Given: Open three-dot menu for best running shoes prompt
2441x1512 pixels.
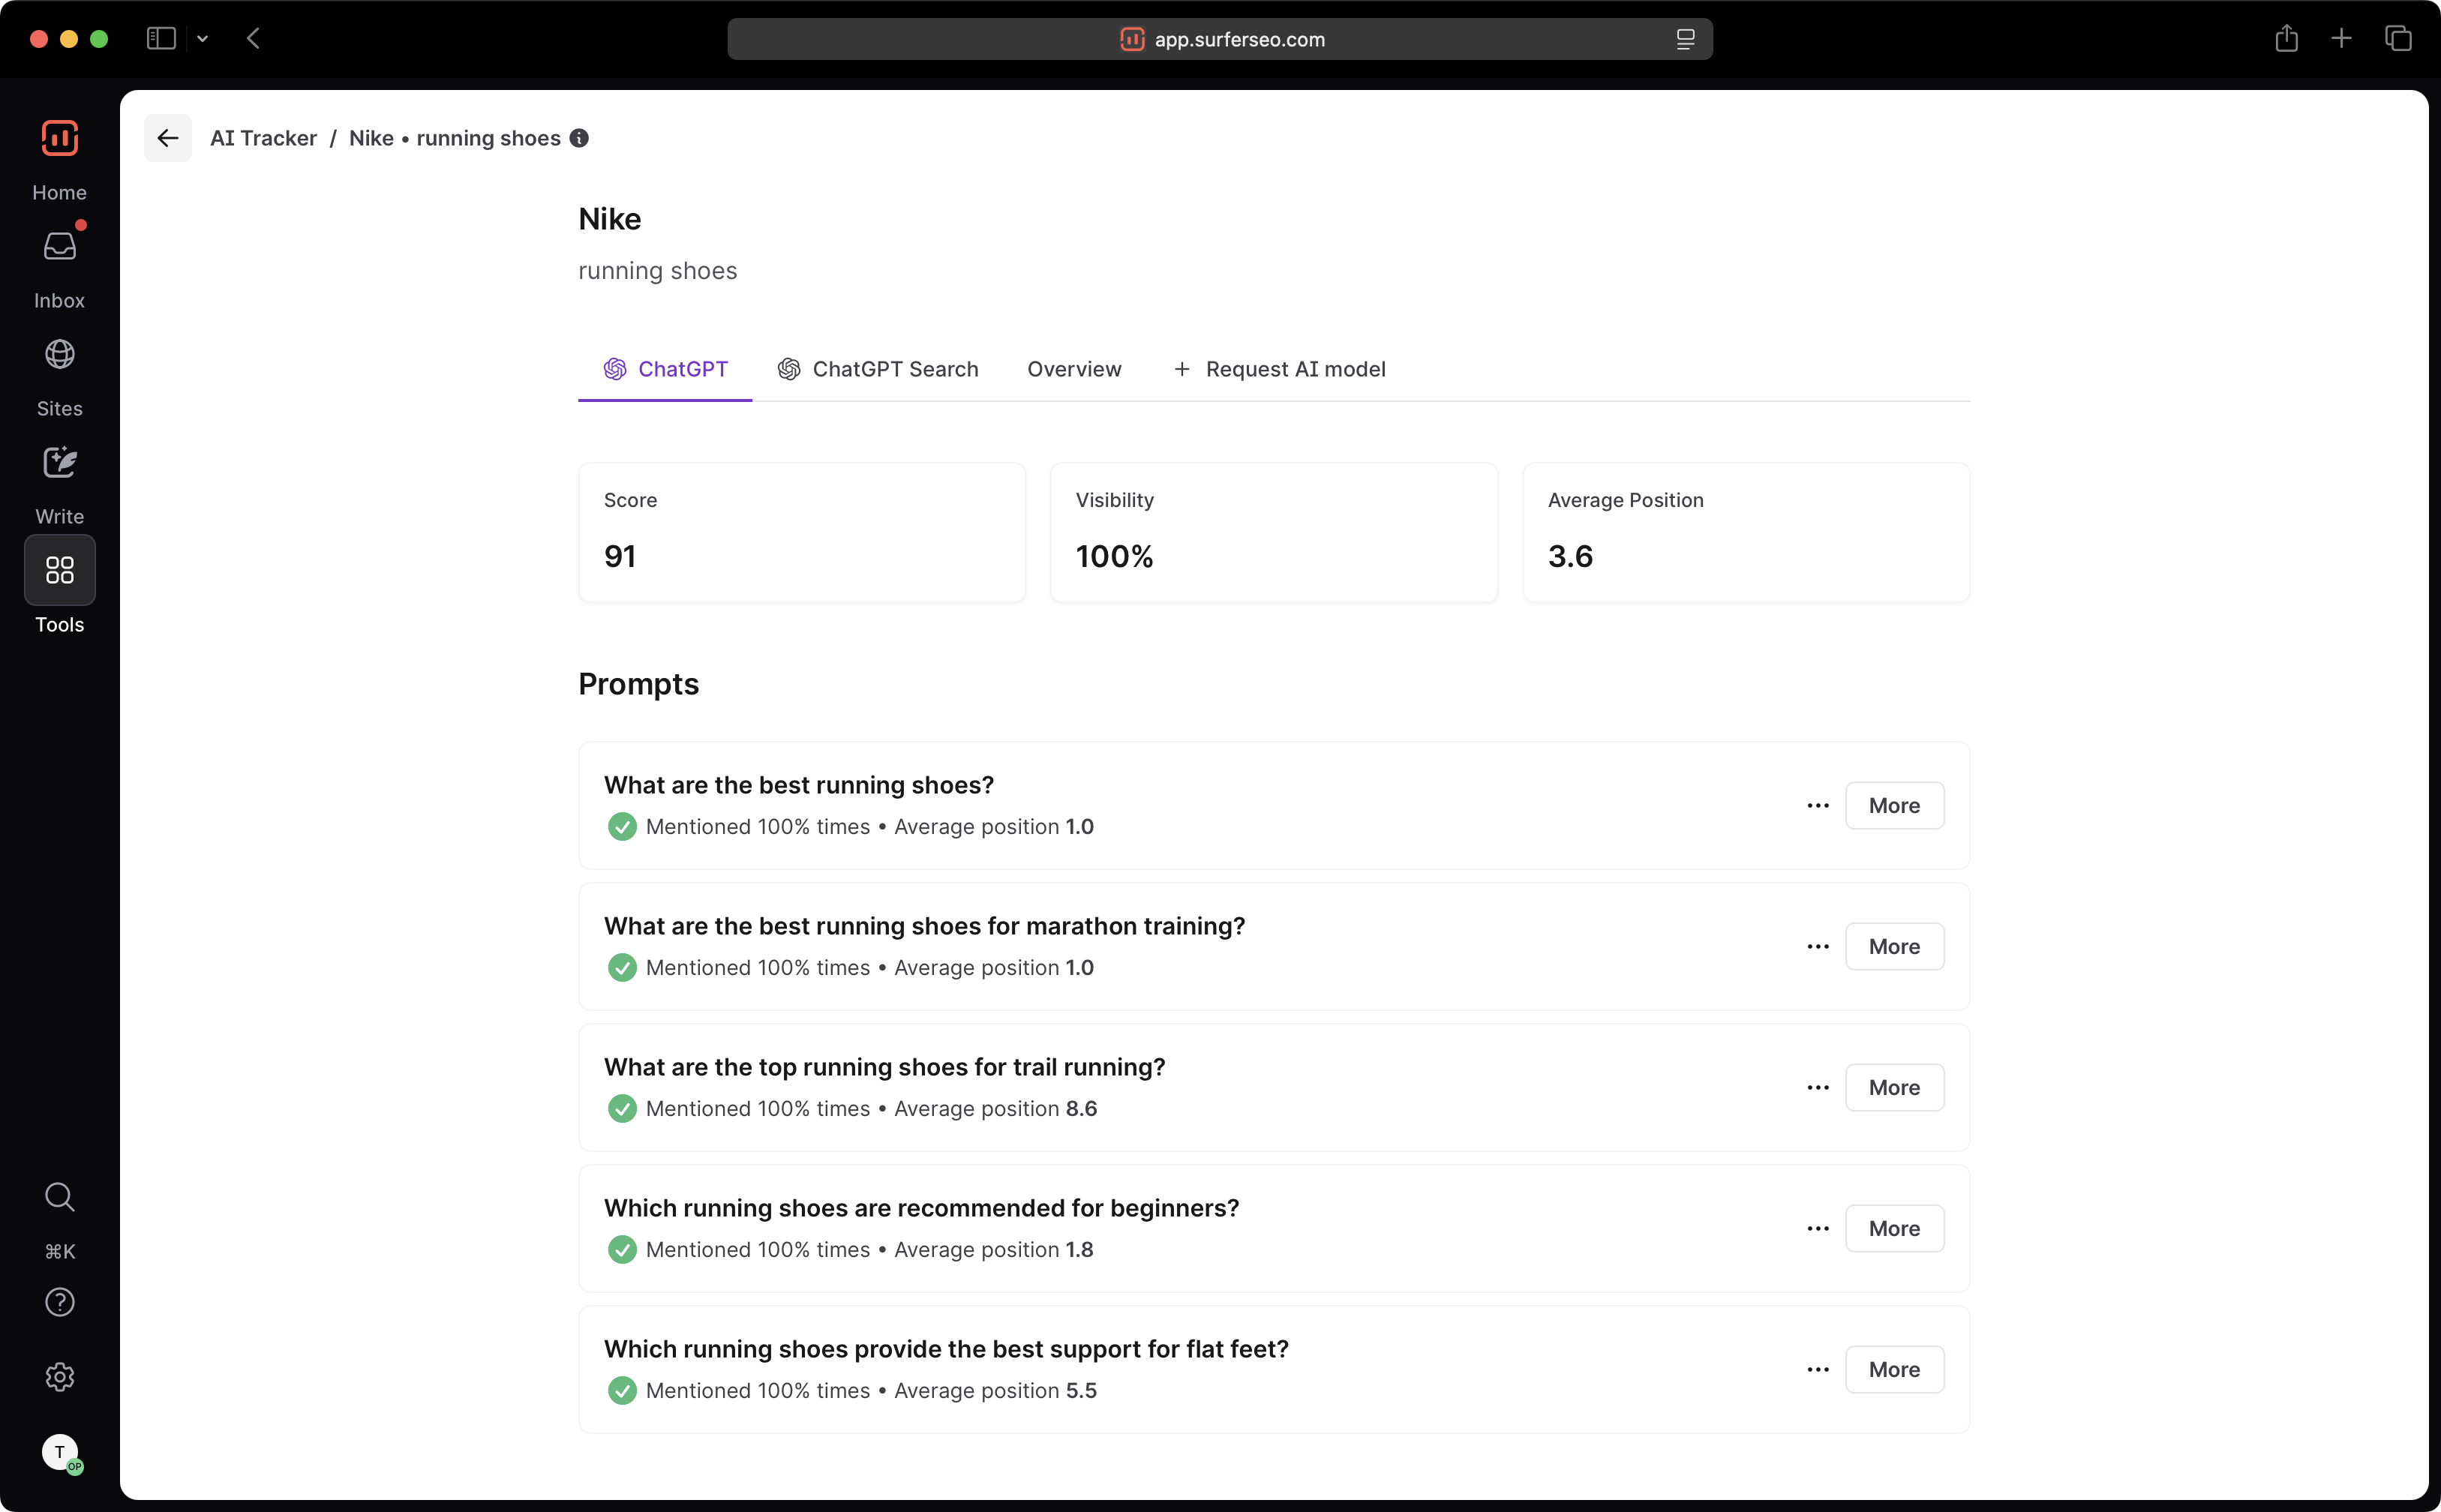Looking at the screenshot, I should pos(1817,805).
